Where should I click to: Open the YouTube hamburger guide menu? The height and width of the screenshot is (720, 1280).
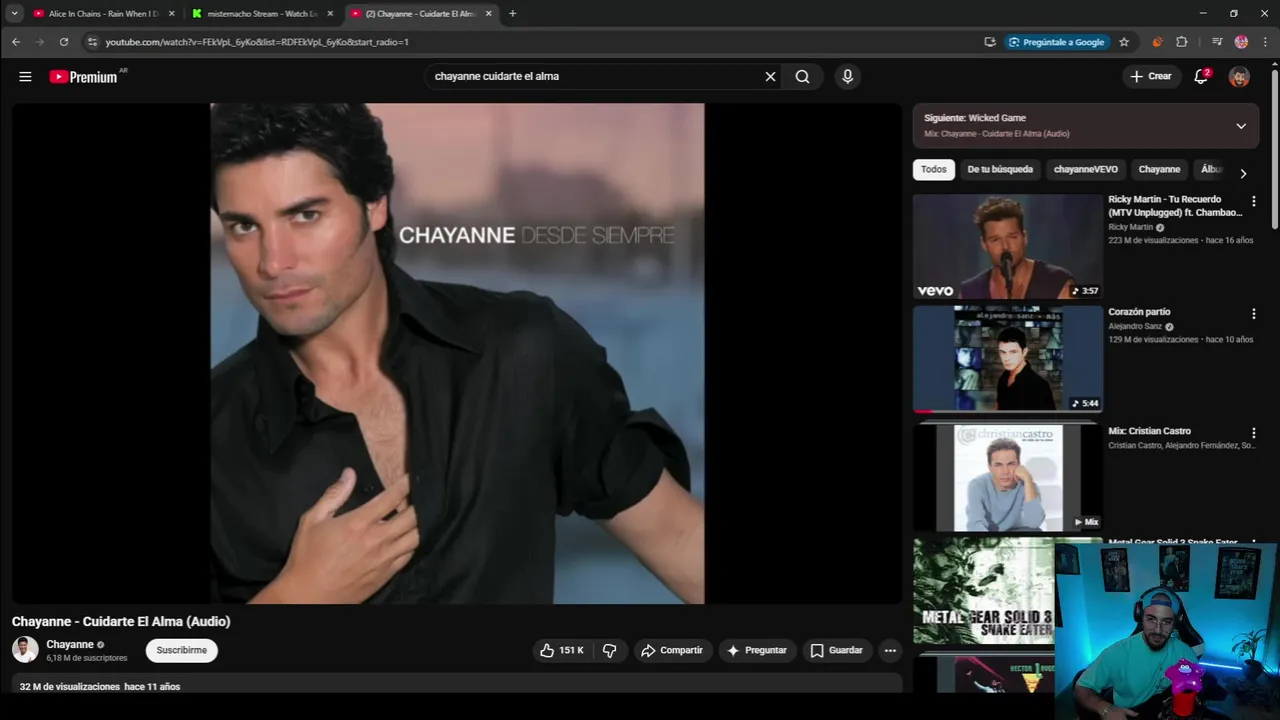click(x=25, y=76)
